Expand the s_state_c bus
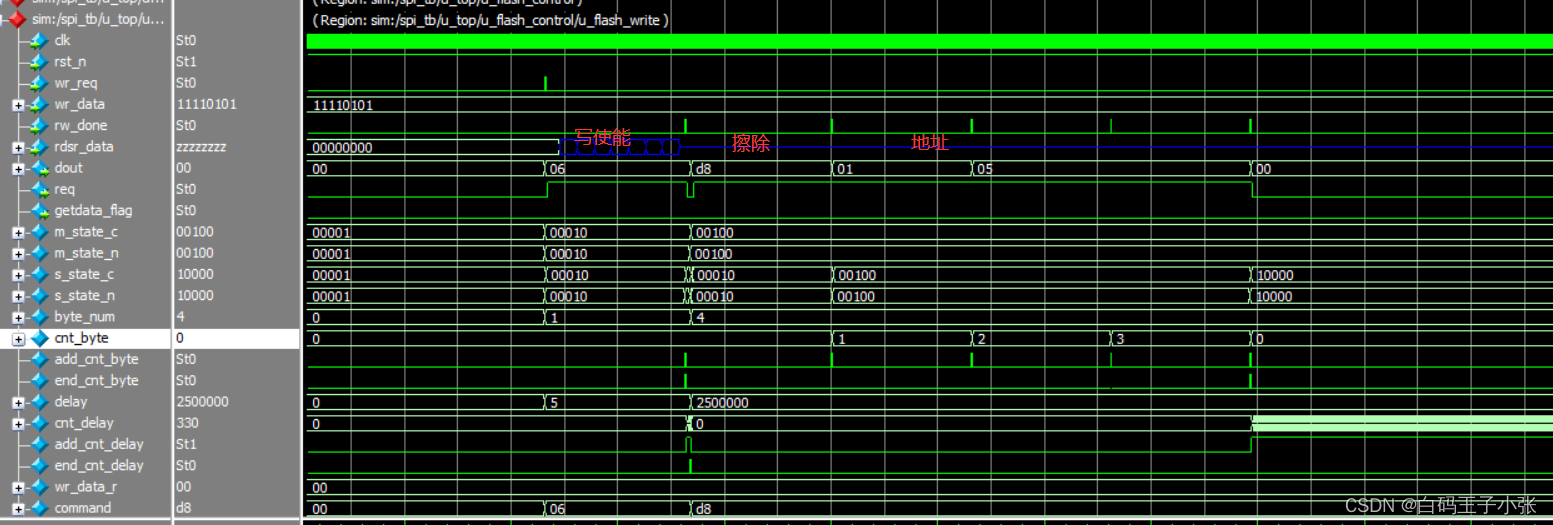Image resolution: width=1553 pixels, height=525 pixels. click(18, 275)
